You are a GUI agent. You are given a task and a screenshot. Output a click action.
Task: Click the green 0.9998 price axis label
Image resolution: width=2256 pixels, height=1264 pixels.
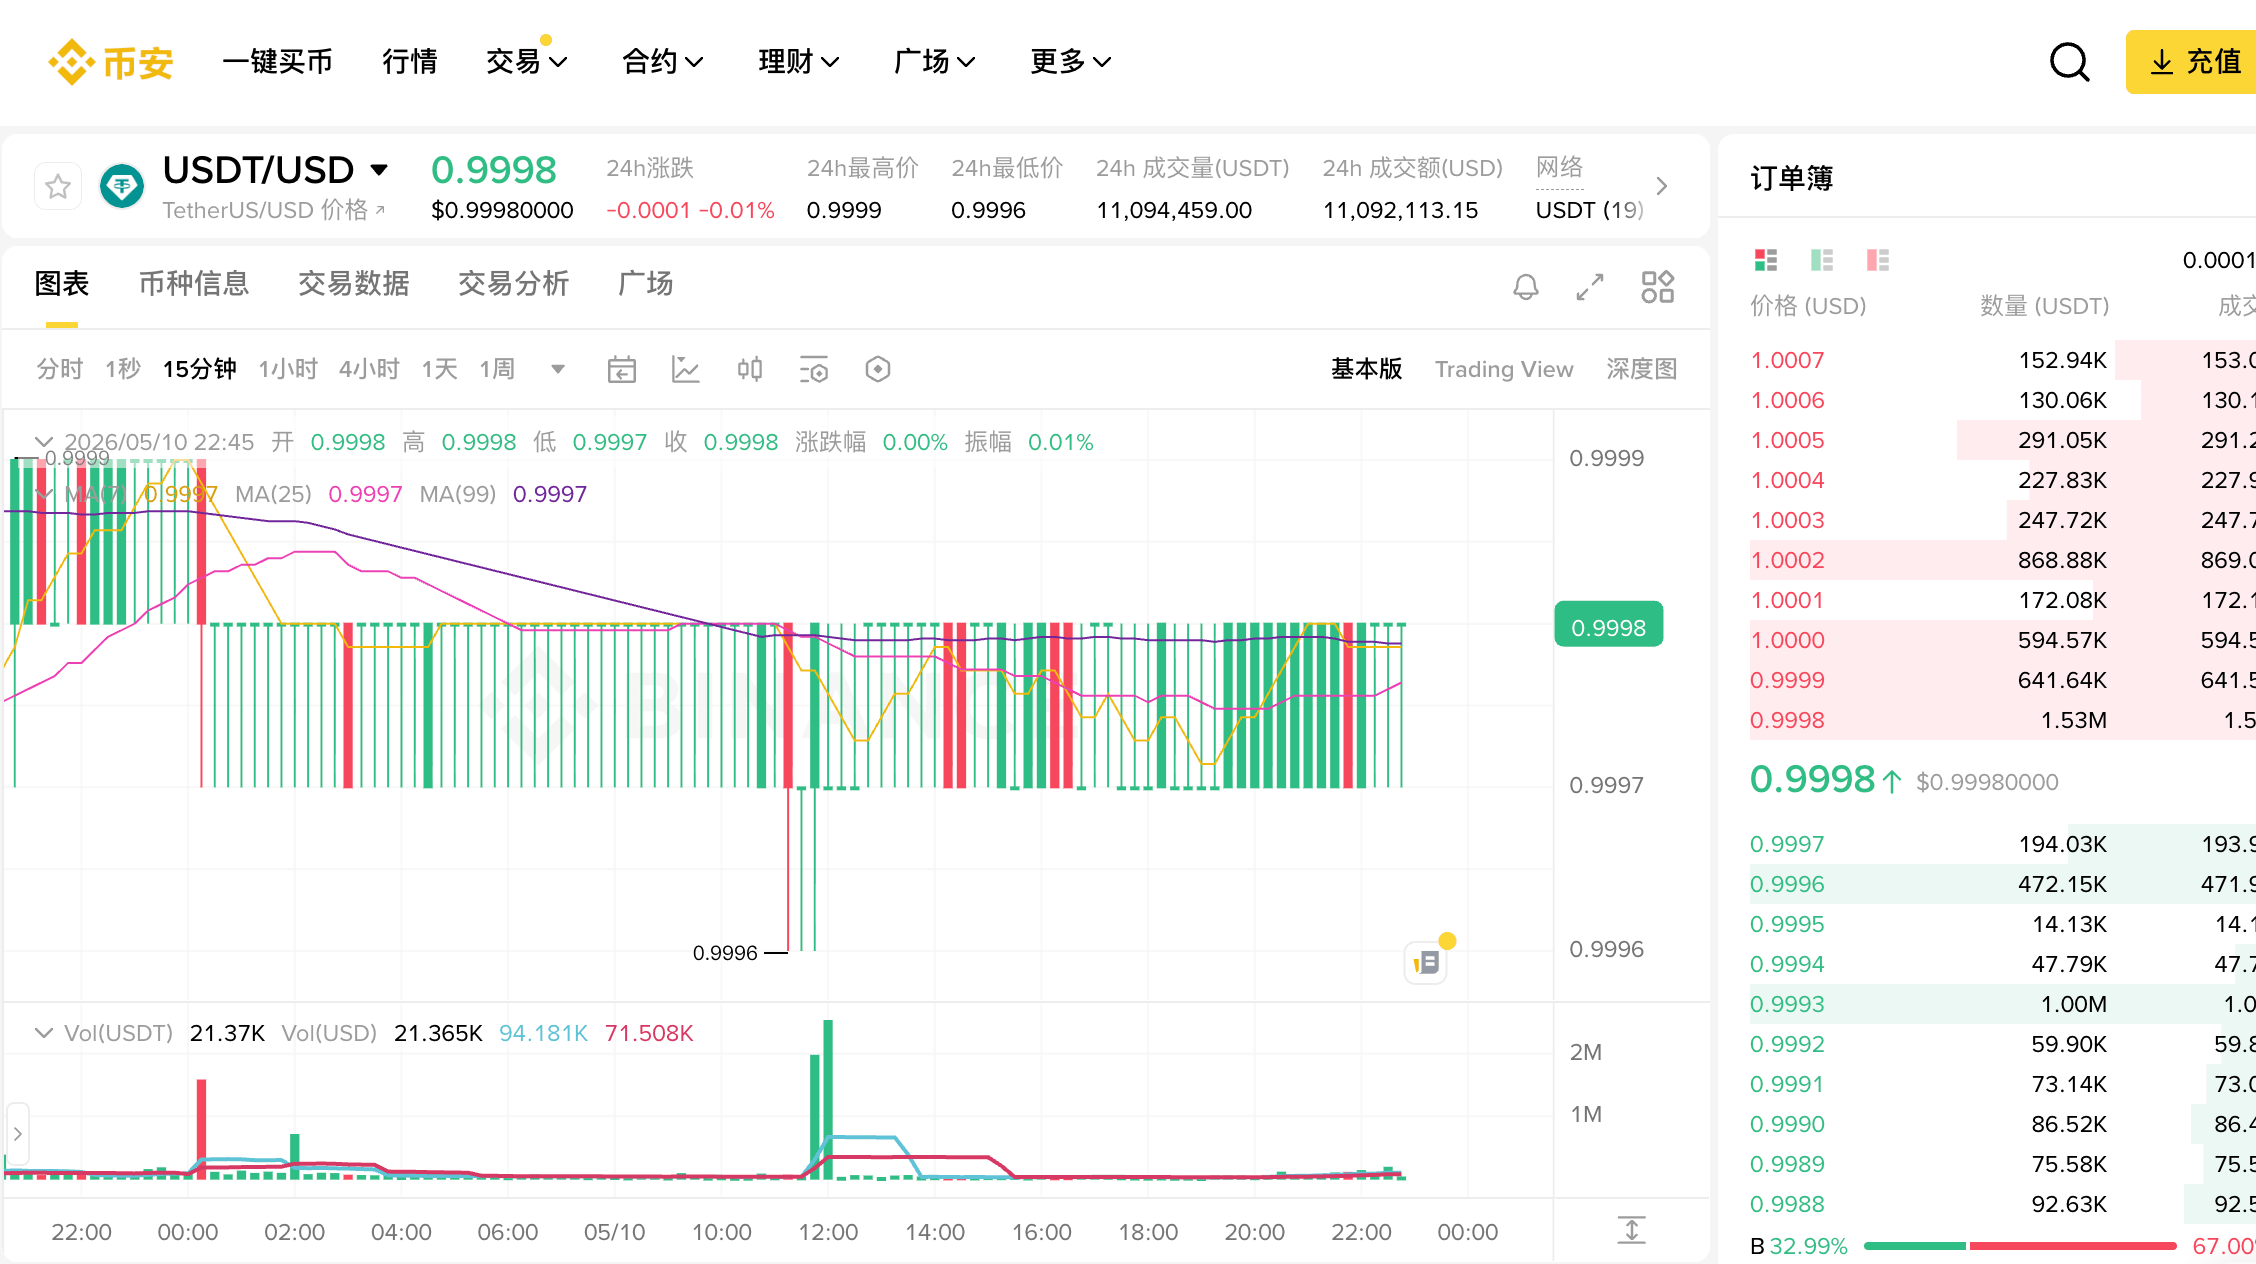[1608, 625]
